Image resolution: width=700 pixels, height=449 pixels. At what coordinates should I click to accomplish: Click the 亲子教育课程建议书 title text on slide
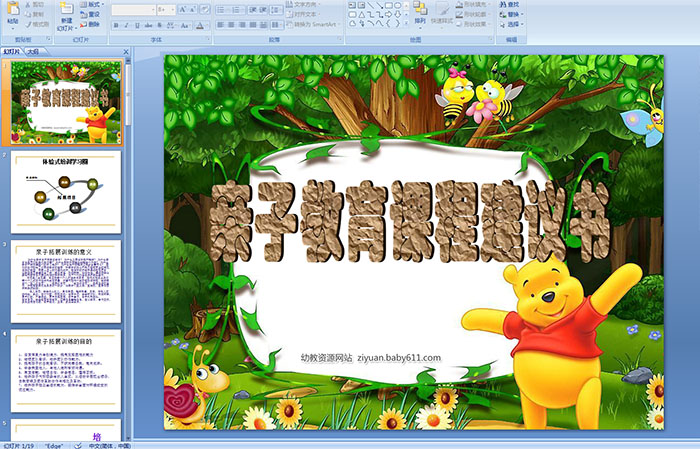pyautogui.click(x=409, y=221)
